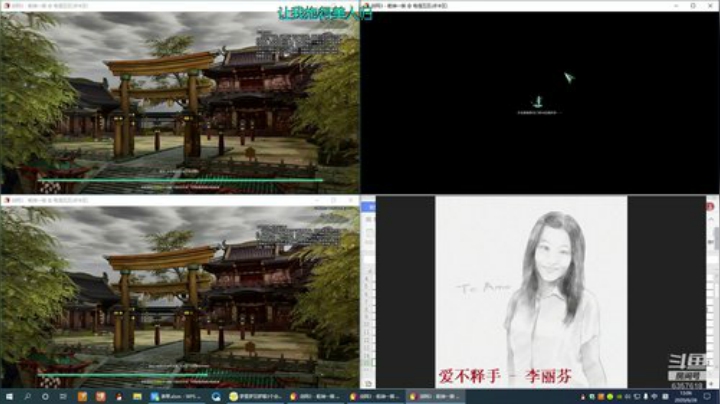Open Cortana circle on taskbar
Screen dimensions: 720x404
45,397
